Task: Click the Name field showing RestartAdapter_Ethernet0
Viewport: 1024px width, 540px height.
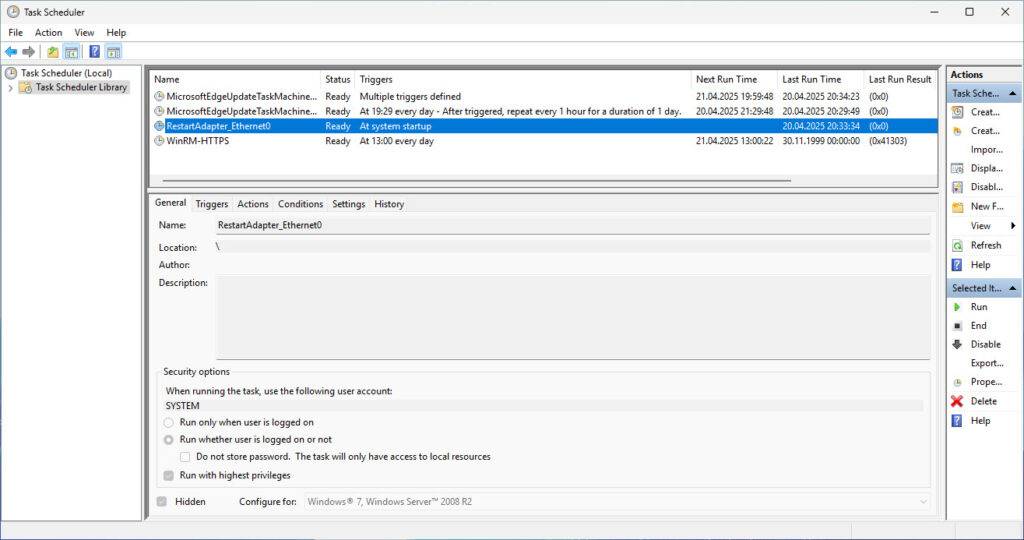Action: [573, 225]
